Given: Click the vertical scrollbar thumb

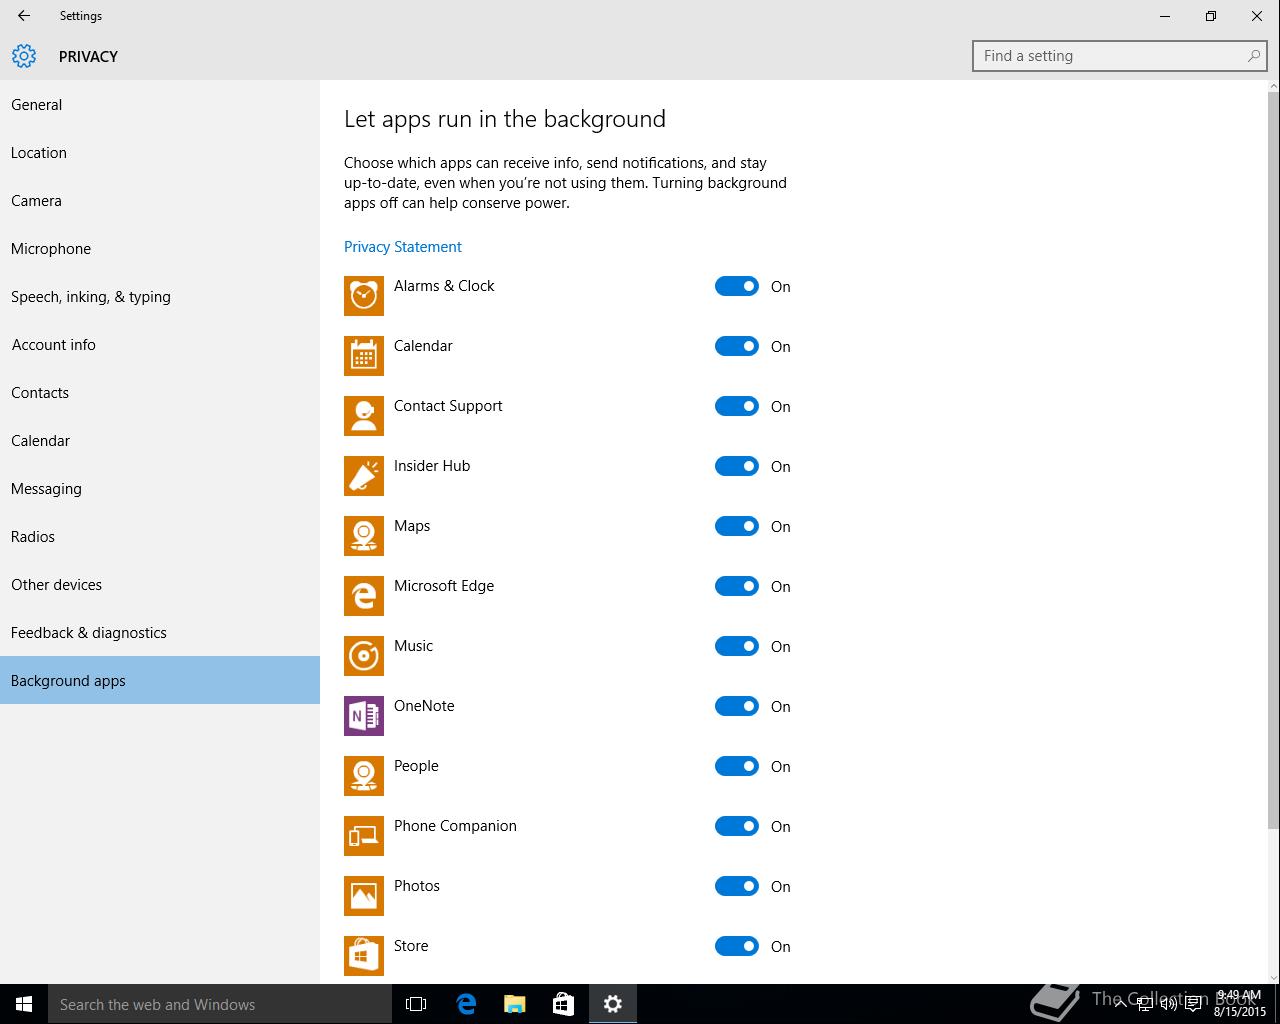Looking at the screenshot, I should [1273, 461].
